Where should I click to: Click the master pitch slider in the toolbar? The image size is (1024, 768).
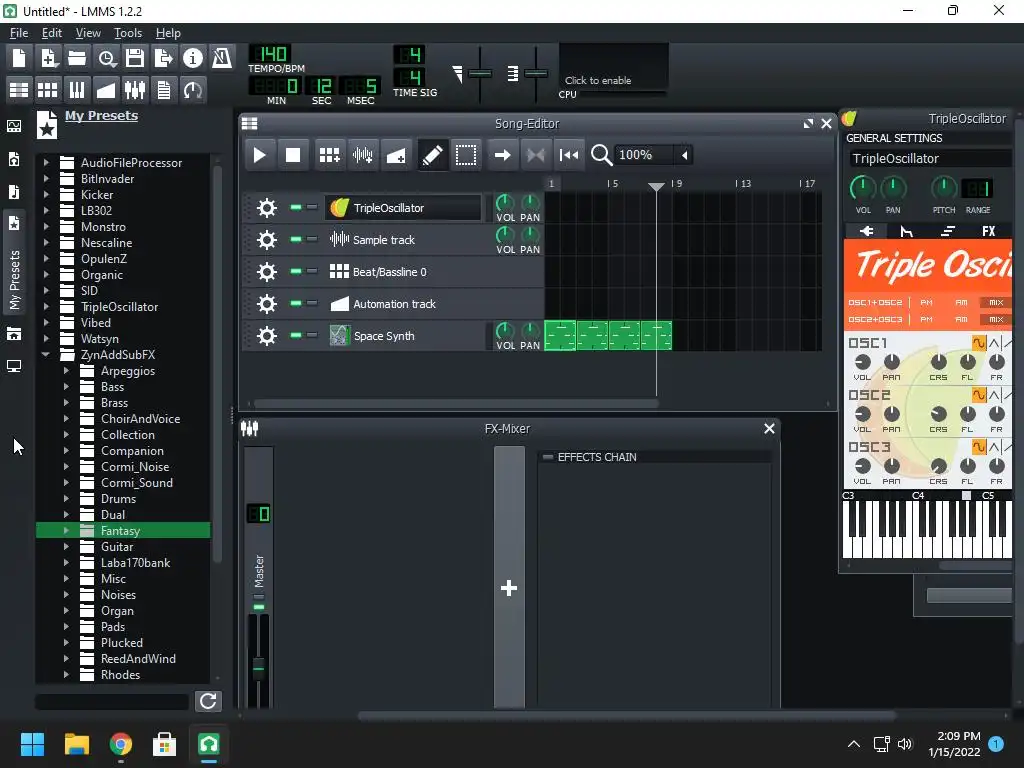pyautogui.click(x=536, y=73)
